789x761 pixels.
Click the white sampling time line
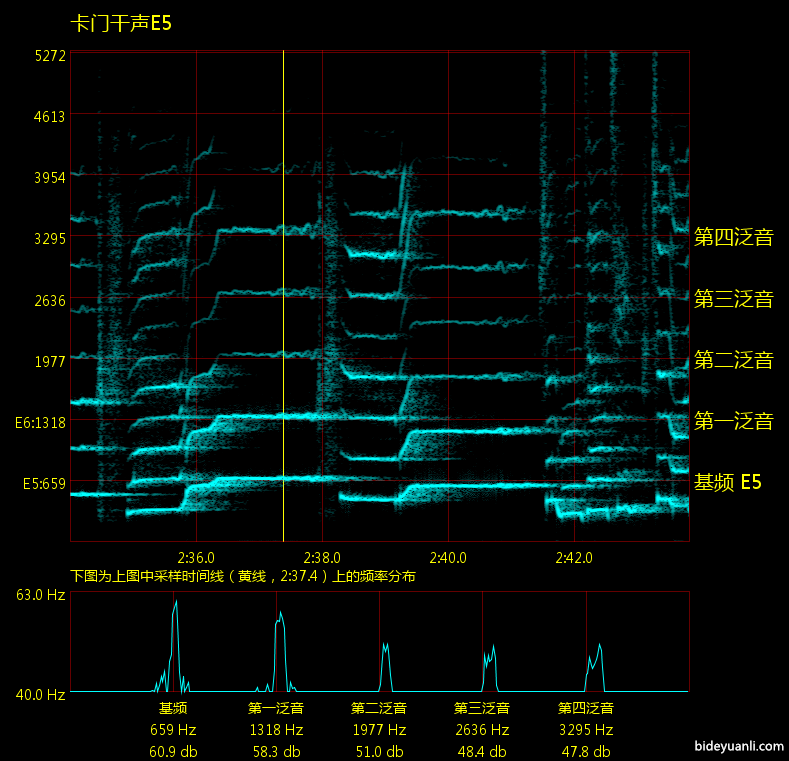coord(283,300)
